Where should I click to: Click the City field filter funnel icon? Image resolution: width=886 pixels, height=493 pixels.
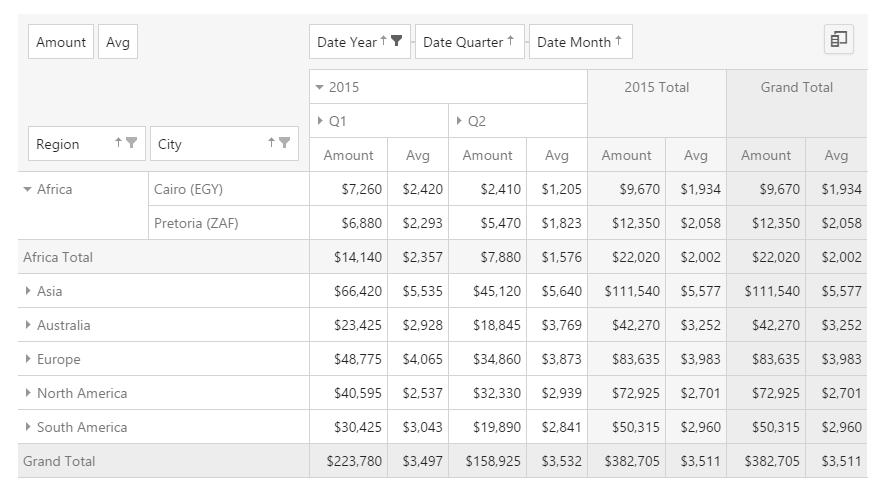pos(284,143)
